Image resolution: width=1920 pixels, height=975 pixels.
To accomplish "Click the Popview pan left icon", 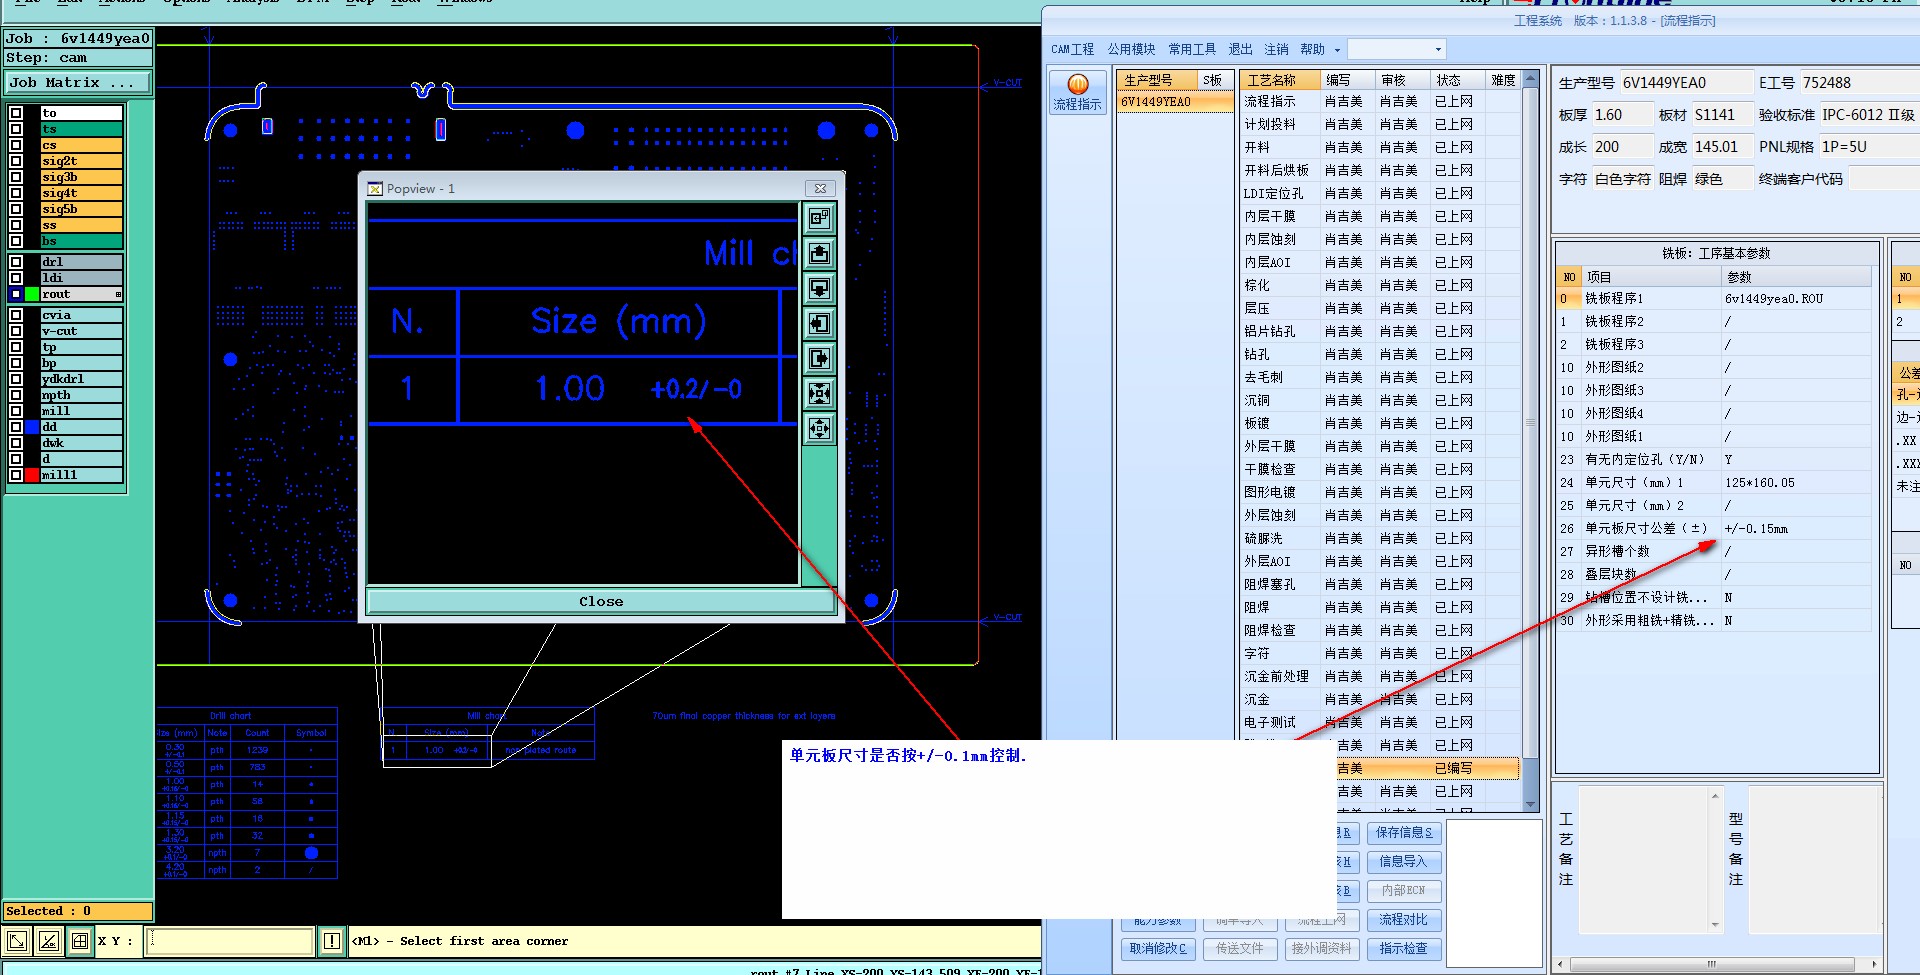I will click(819, 323).
